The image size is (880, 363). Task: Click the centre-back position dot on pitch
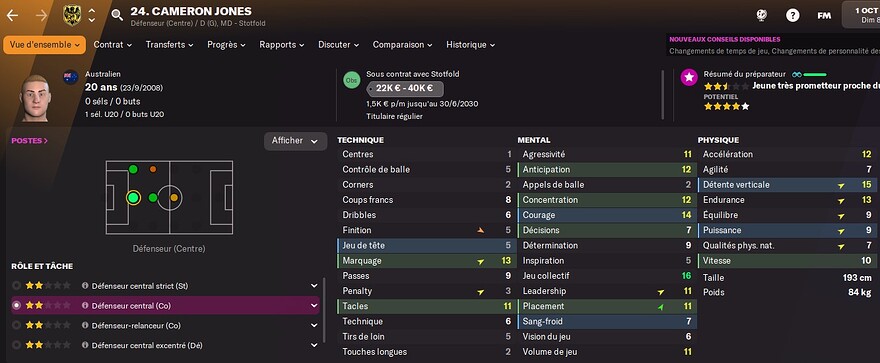click(x=133, y=197)
